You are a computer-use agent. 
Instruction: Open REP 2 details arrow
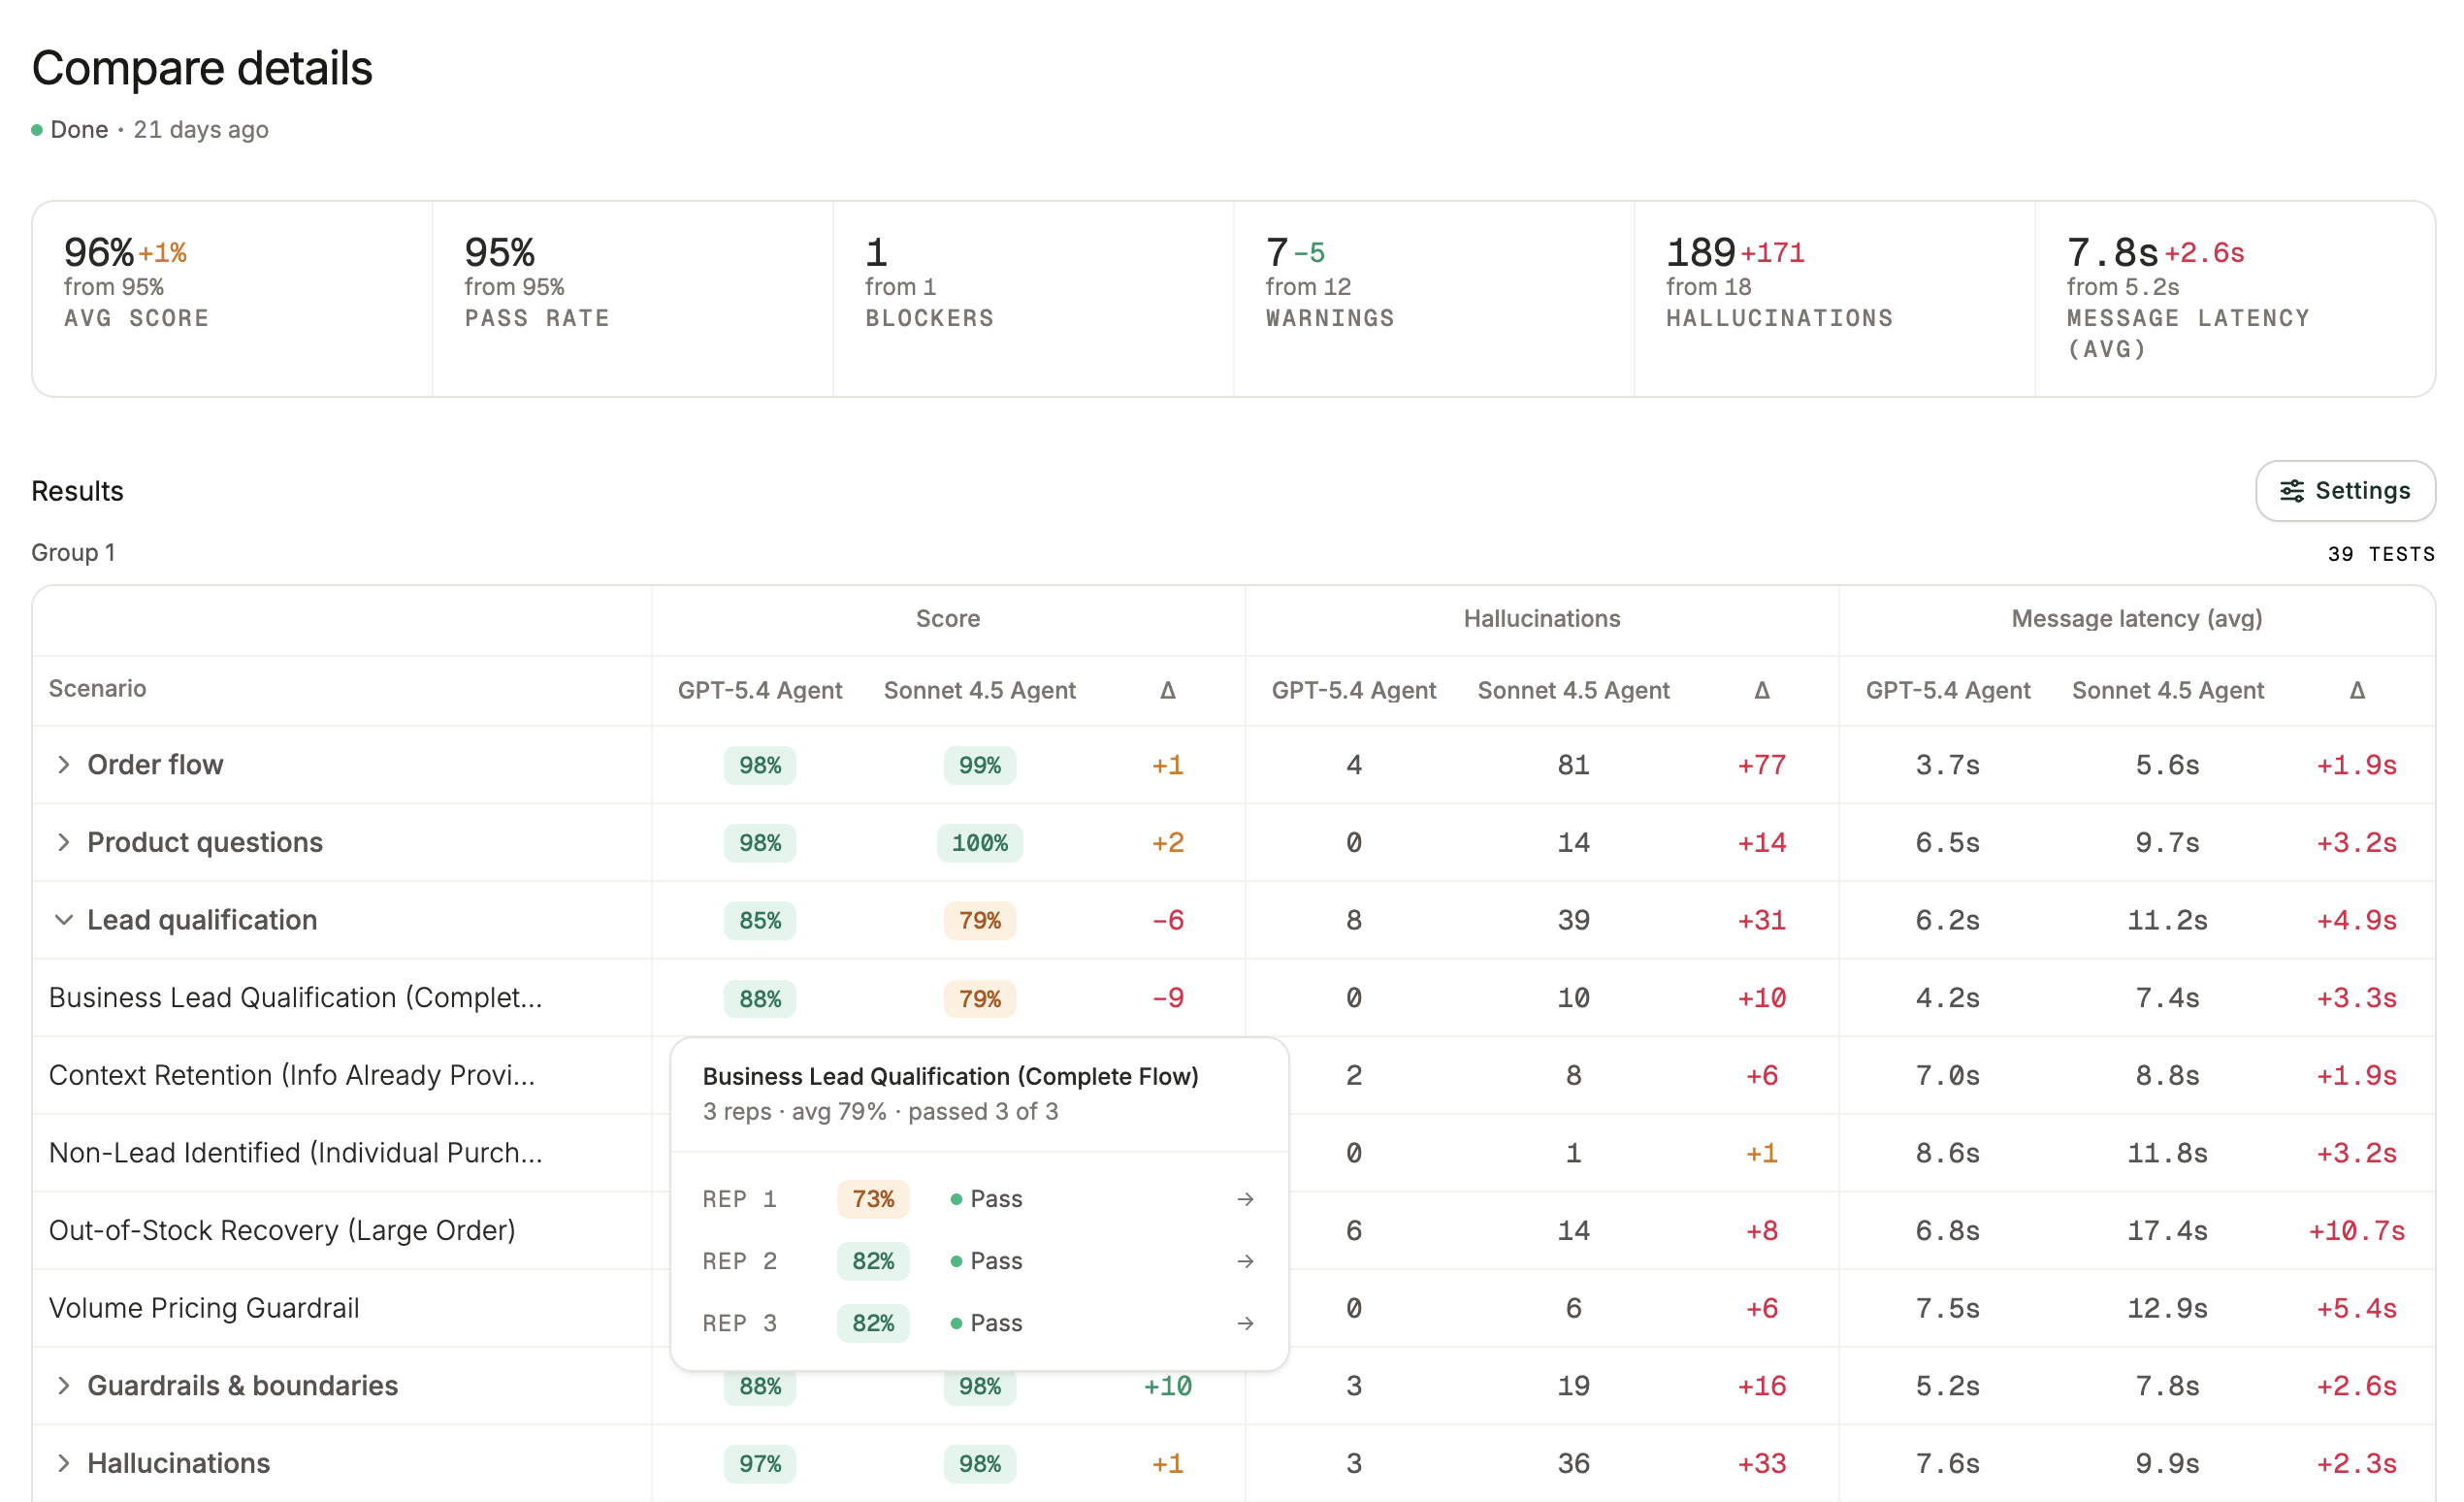(1245, 1261)
